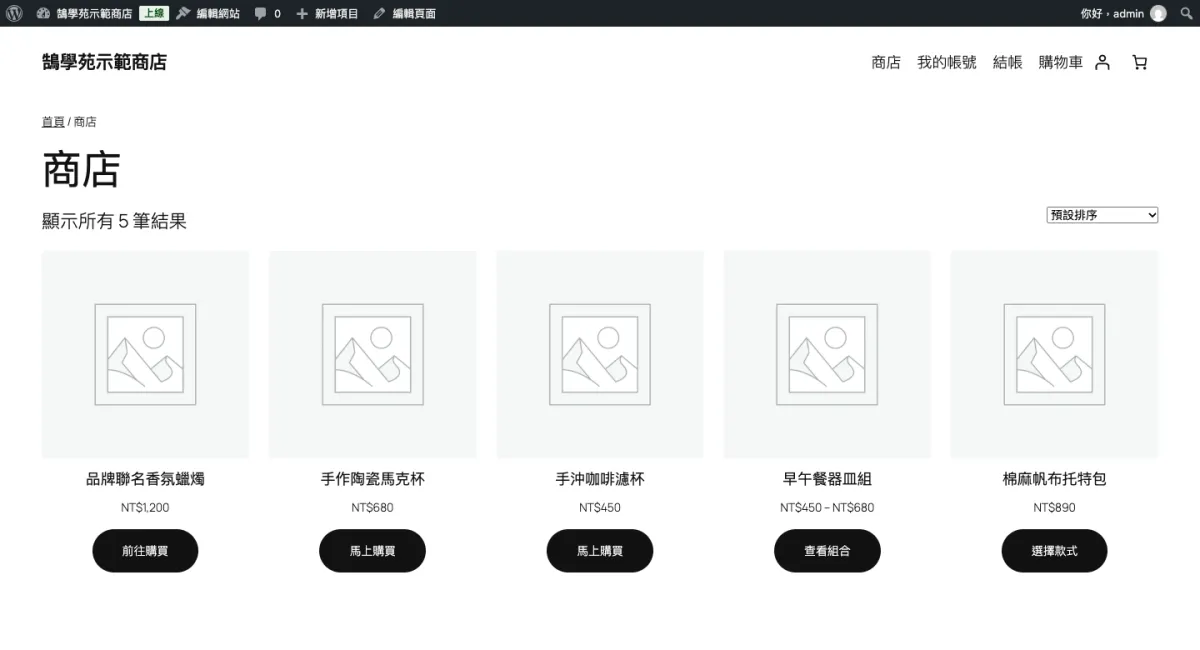Image resolution: width=1200 pixels, height=650 pixels.
Task: Click 前往購買 button for 品牌聯名香氛蠟燭
Action: (x=145, y=551)
